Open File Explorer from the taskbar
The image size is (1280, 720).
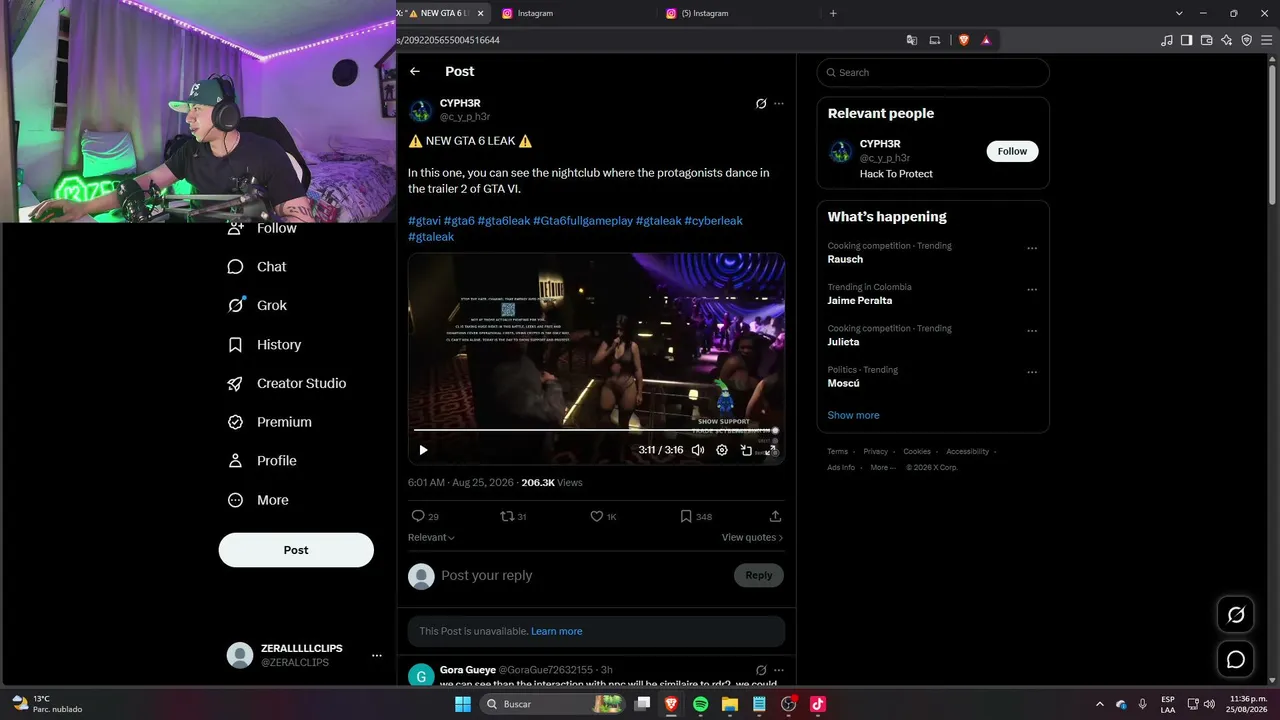click(x=730, y=704)
